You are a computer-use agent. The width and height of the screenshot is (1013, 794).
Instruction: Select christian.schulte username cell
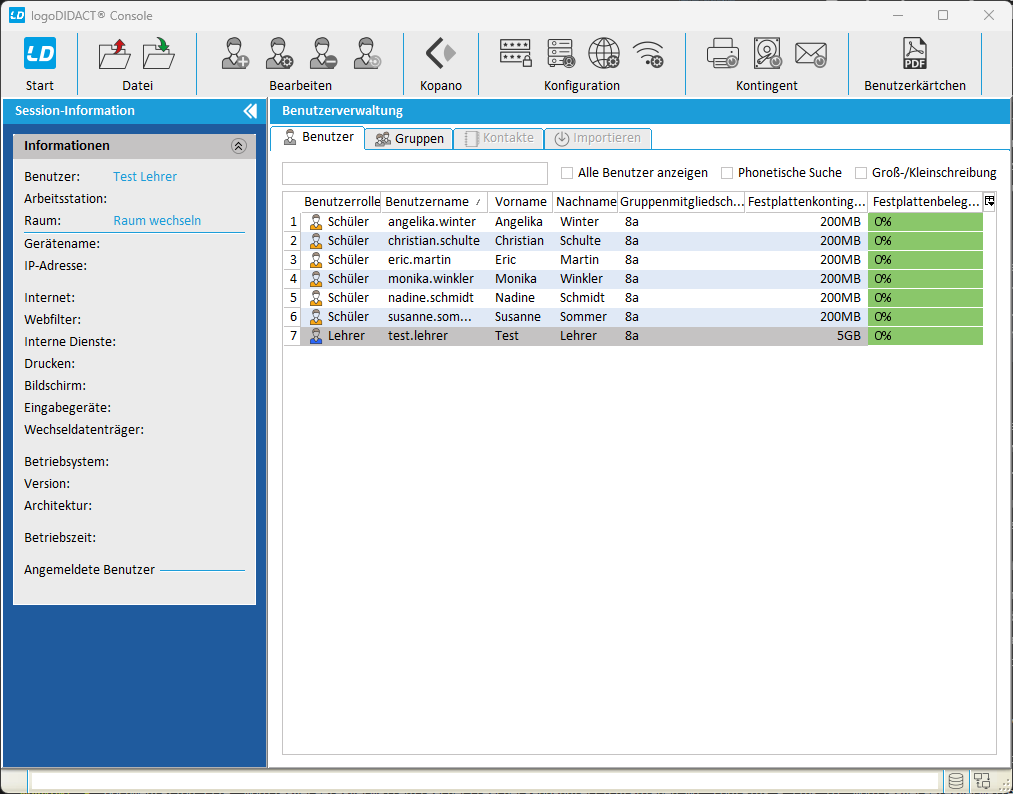(x=434, y=241)
